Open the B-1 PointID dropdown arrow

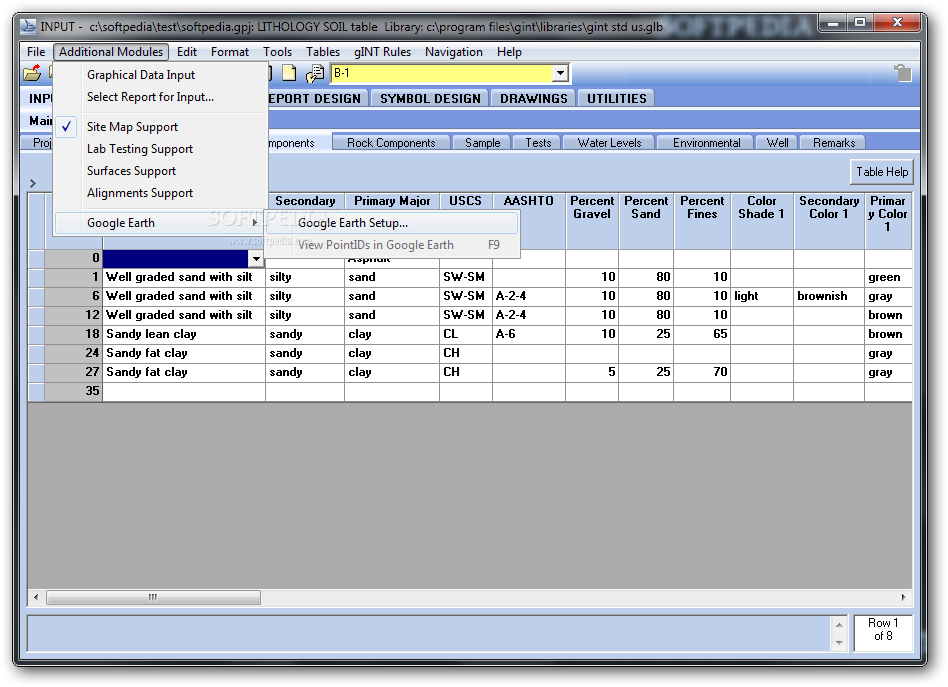click(560, 73)
